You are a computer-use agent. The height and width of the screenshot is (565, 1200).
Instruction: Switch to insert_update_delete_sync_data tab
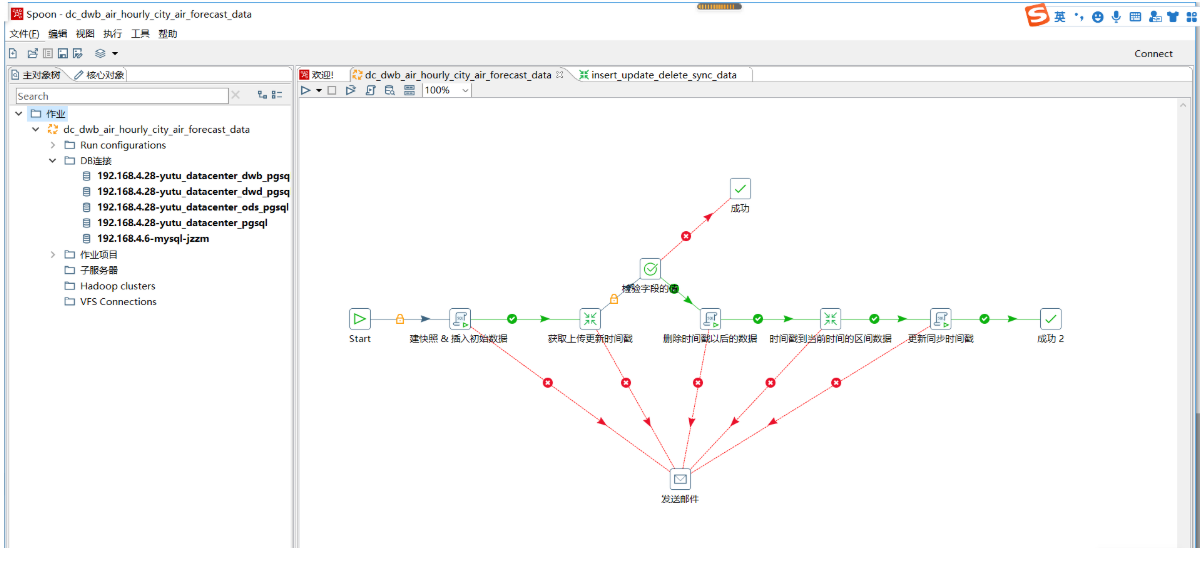coord(663,75)
